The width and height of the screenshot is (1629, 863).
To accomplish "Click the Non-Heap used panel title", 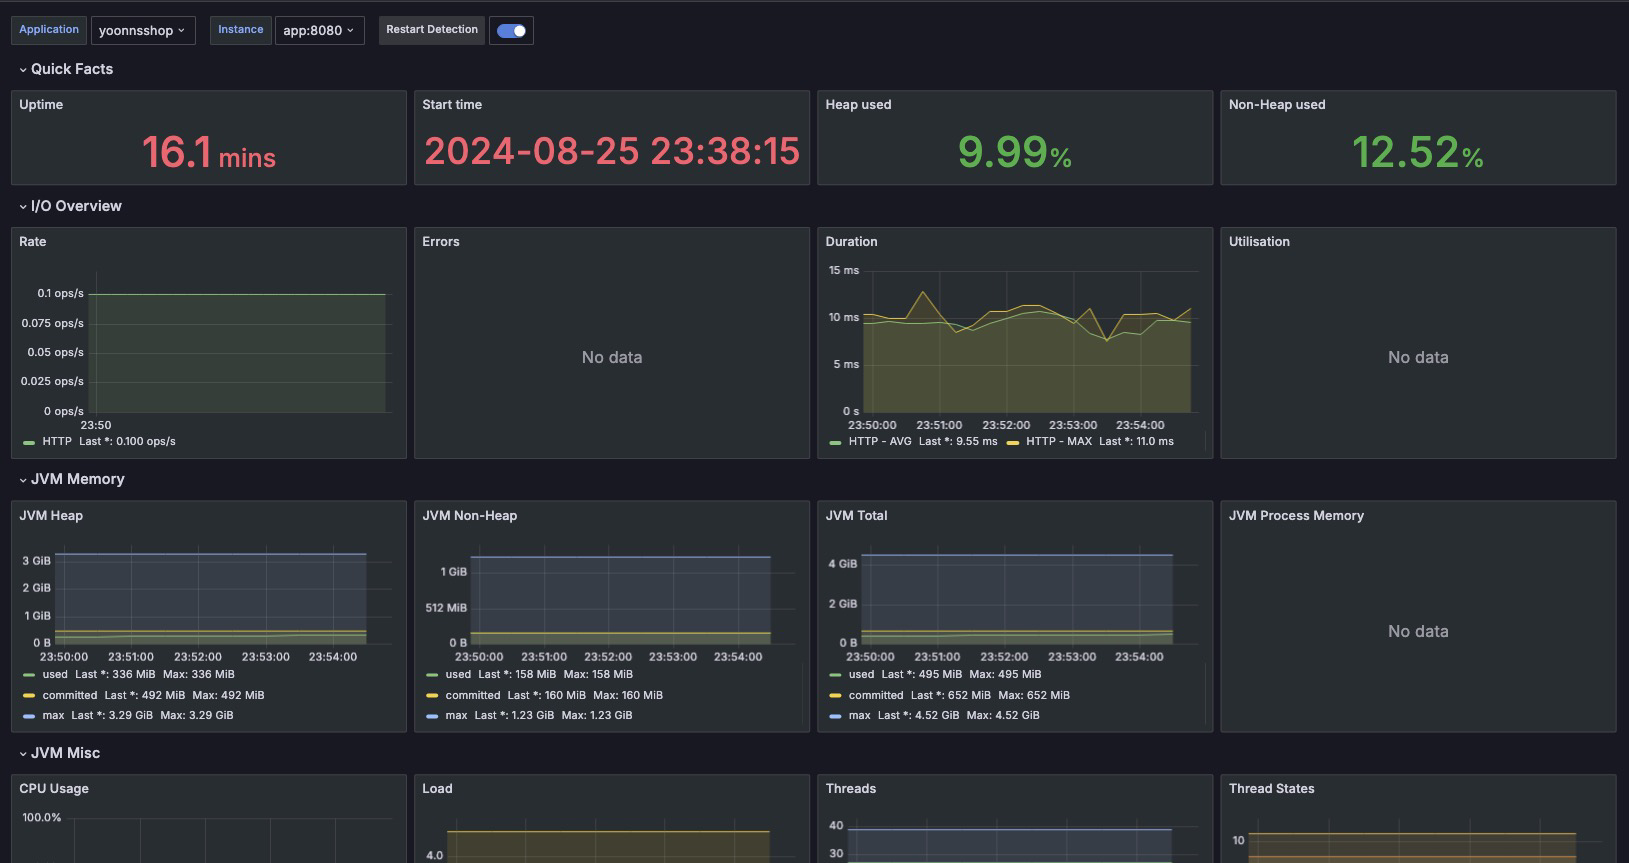I will tap(1277, 104).
